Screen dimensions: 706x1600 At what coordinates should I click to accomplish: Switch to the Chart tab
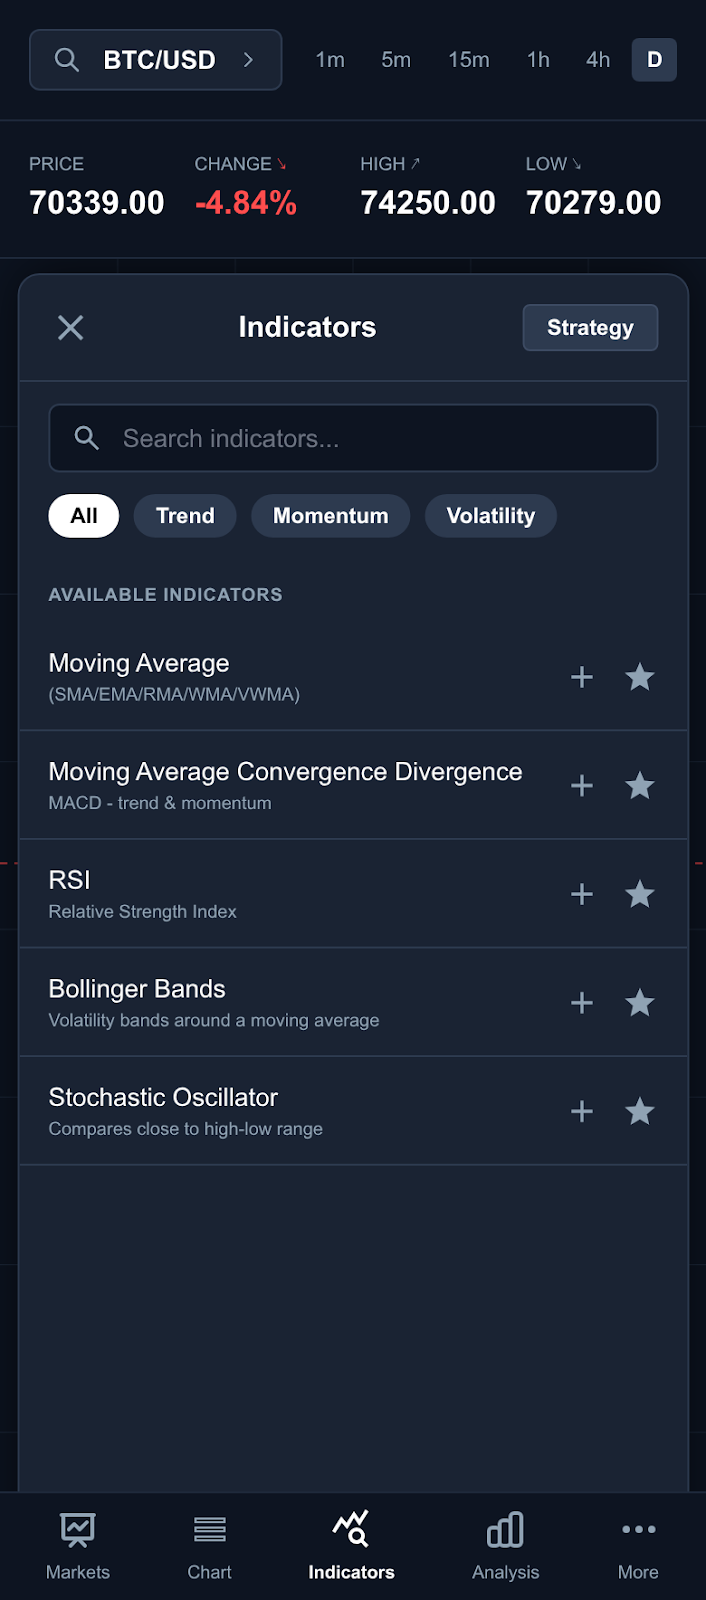coord(209,1545)
